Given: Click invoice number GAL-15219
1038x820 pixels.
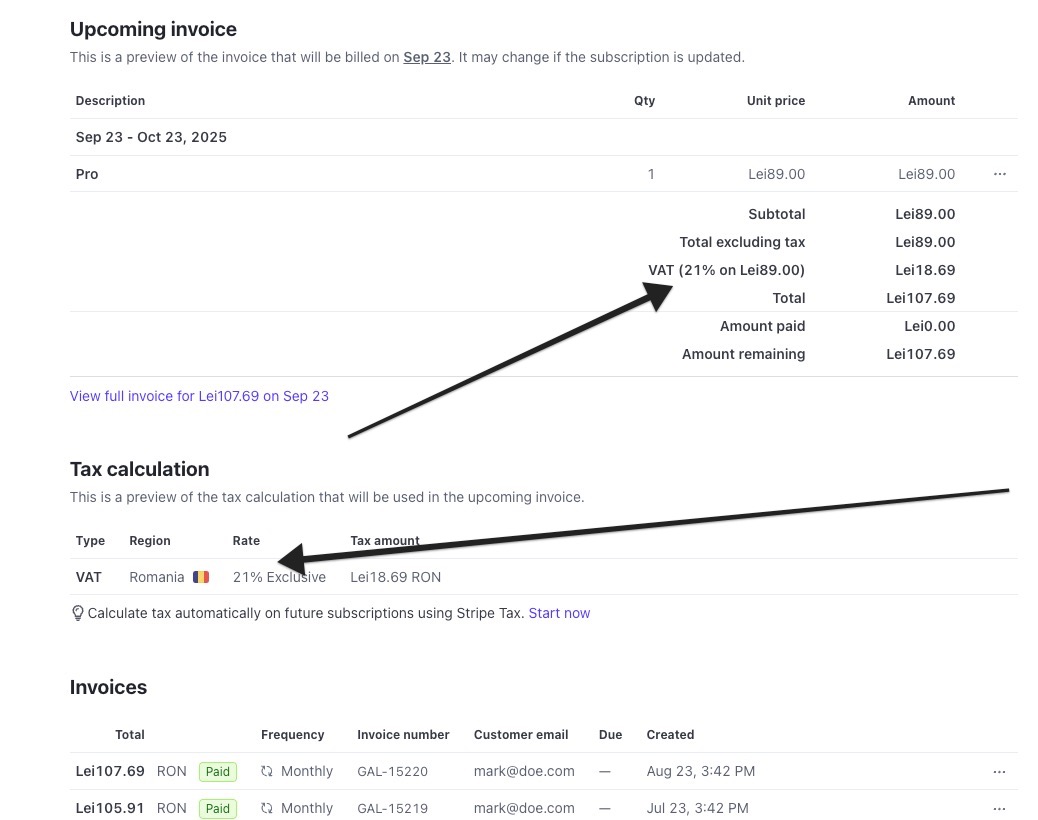Looking at the screenshot, I should coord(392,808).
